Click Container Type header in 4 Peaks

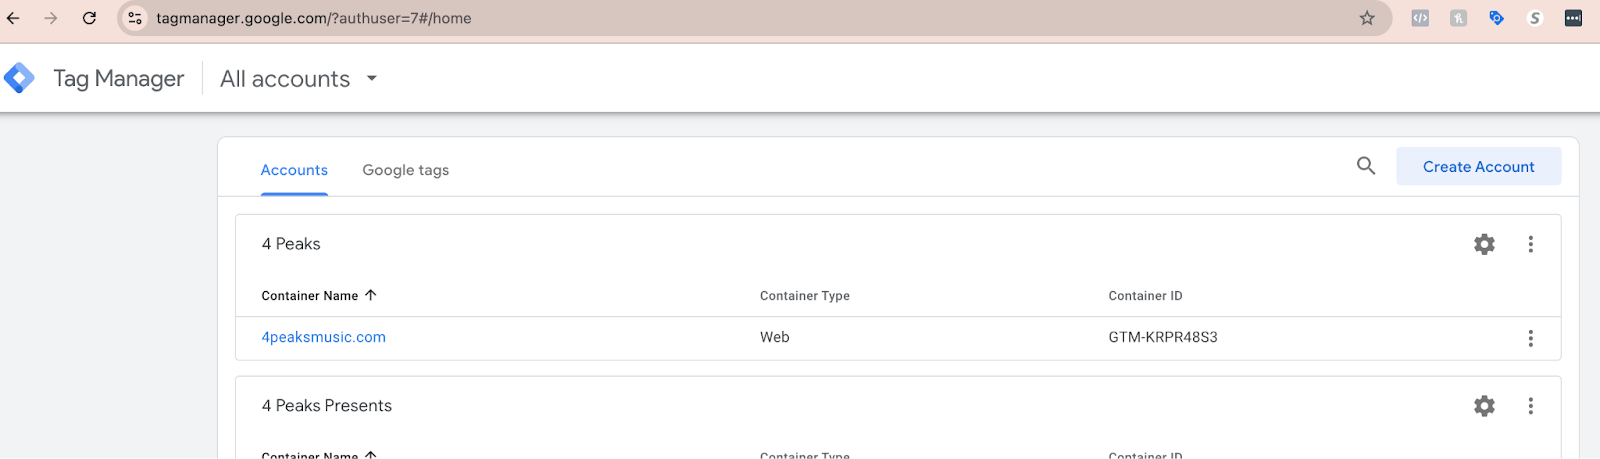coord(804,296)
